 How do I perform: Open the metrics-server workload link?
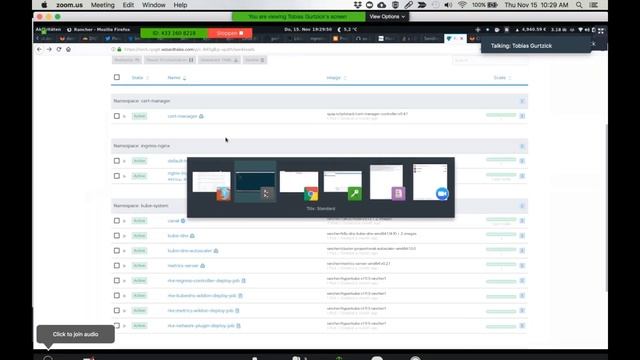pyautogui.click(x=183, y=266)
